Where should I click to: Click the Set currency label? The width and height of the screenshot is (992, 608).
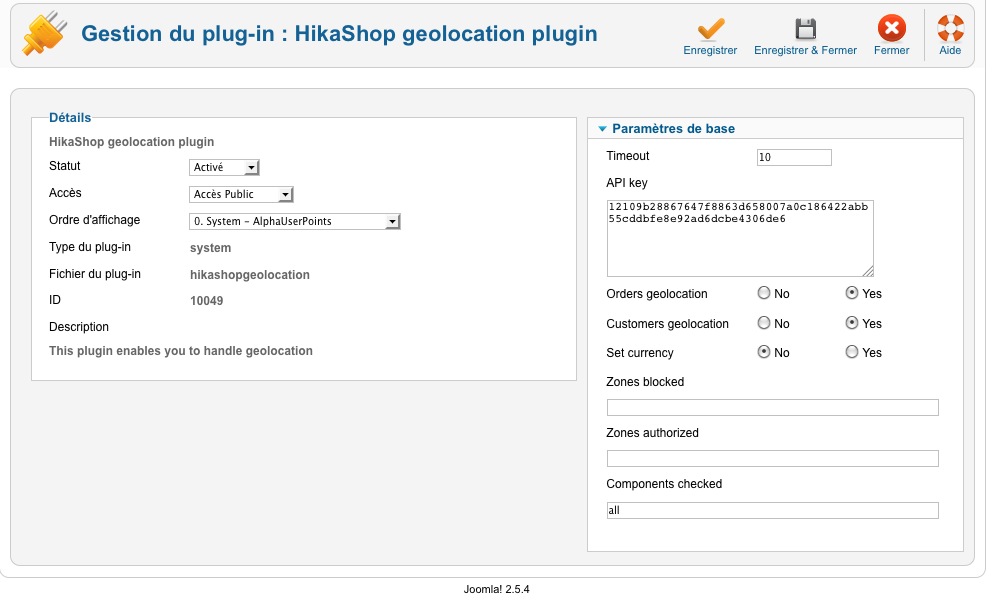point(640,352)
